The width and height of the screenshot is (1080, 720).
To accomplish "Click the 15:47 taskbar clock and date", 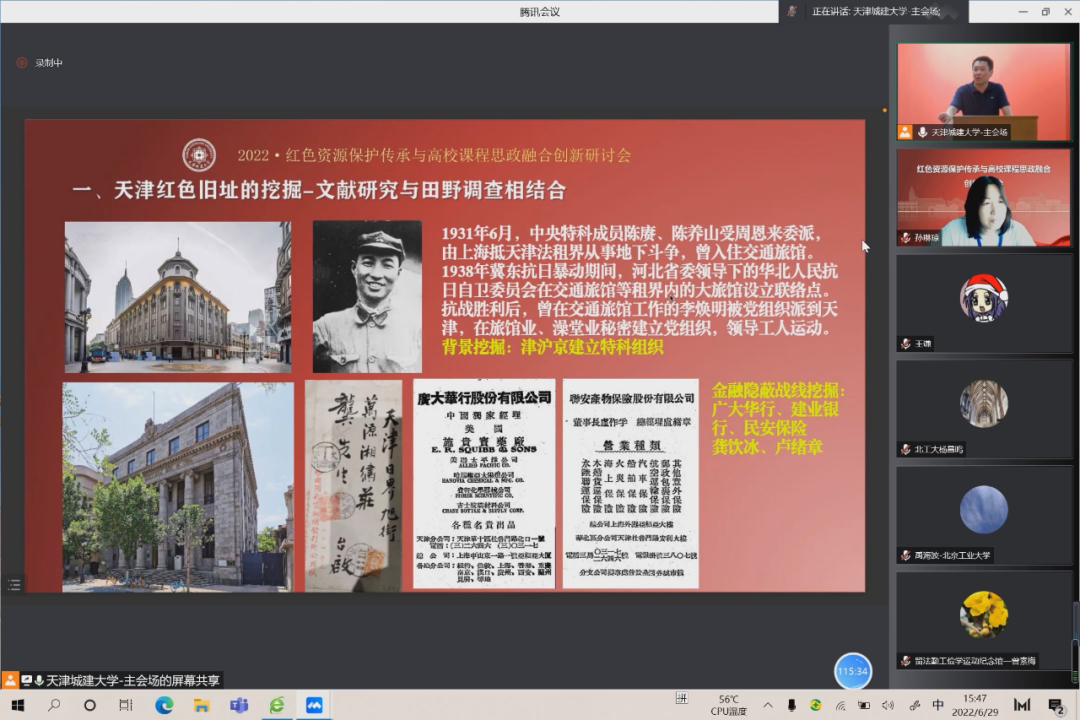I will click(975, 705).
